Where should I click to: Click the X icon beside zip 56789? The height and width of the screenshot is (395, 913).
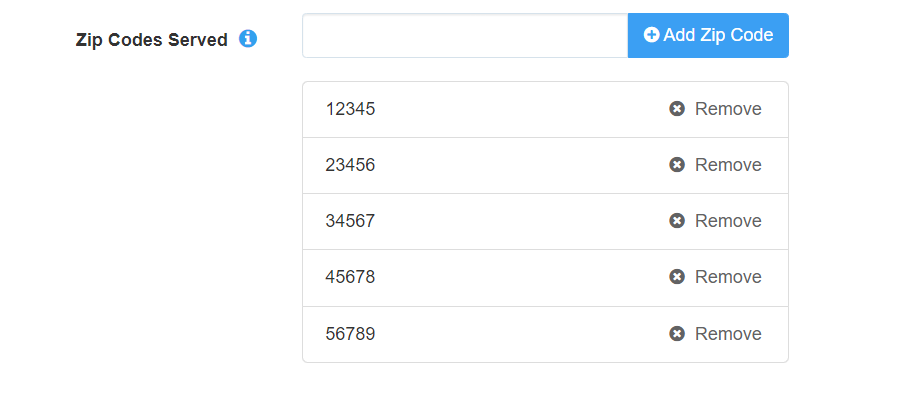(677, 334)
